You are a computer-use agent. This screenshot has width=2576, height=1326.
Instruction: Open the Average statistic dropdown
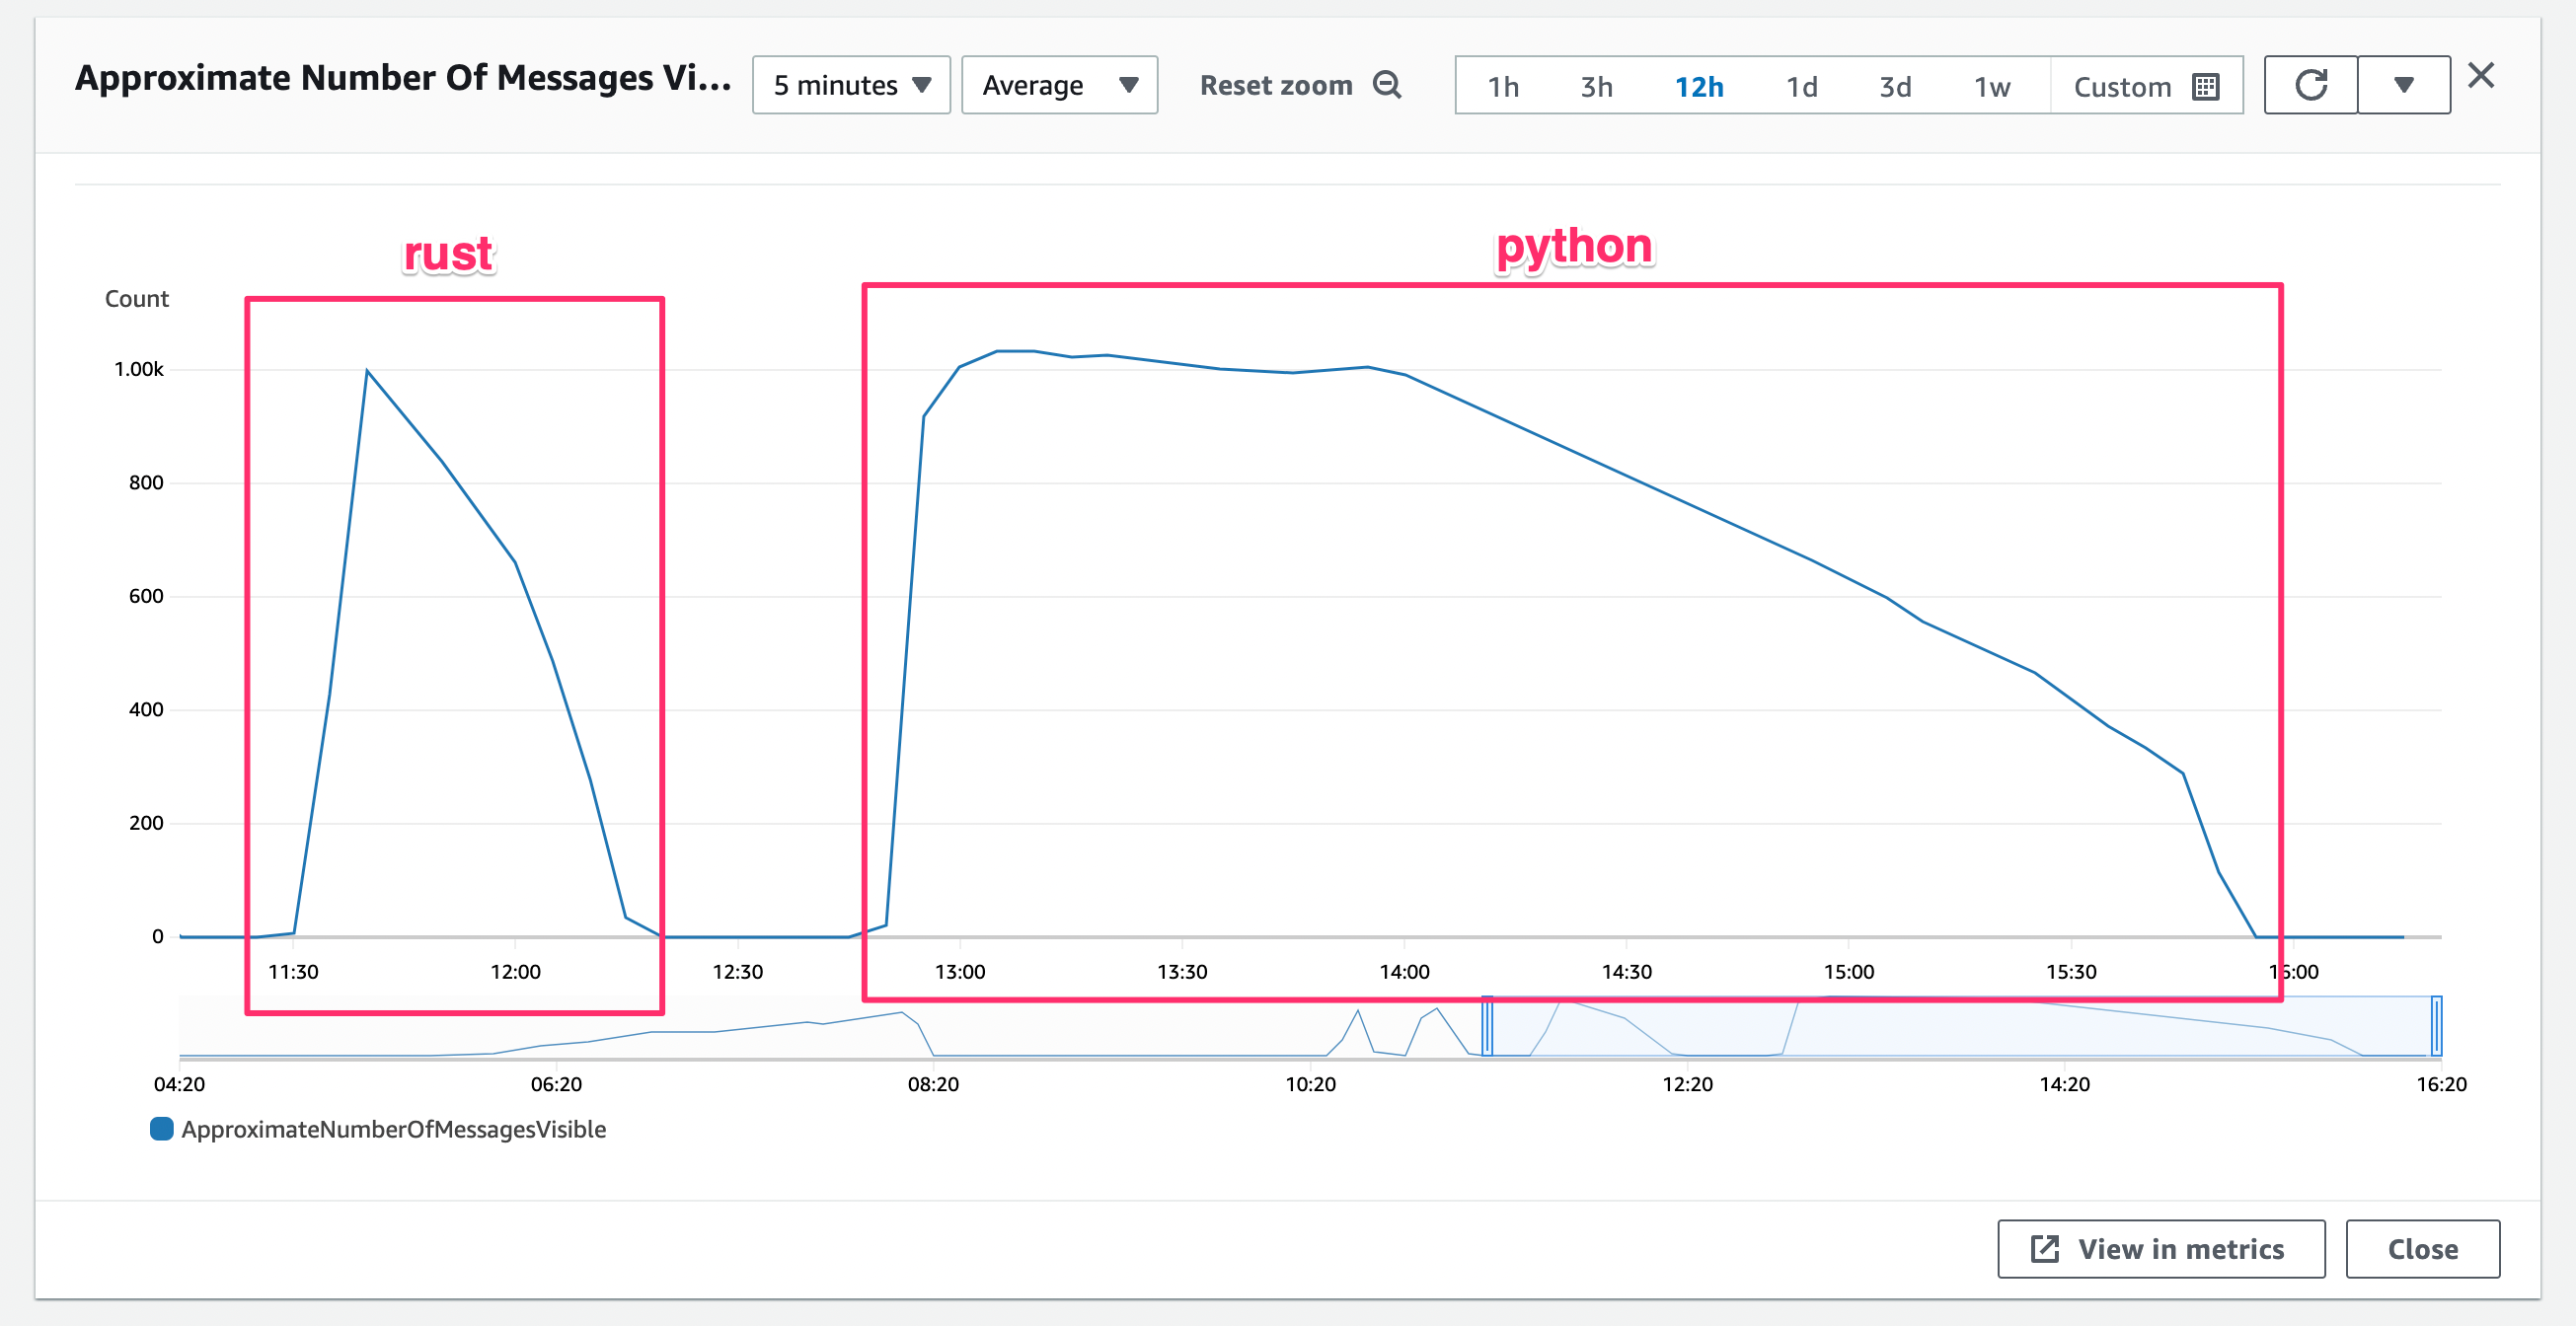1059,85
